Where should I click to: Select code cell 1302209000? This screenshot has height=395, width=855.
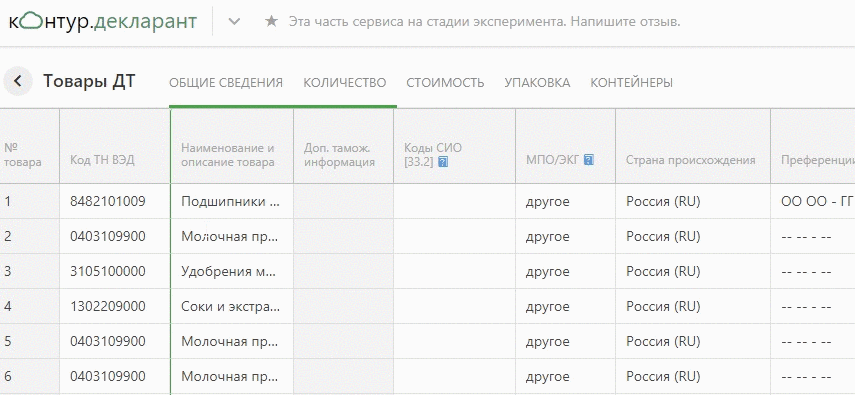pyautogui.click(x=115, y=306)
